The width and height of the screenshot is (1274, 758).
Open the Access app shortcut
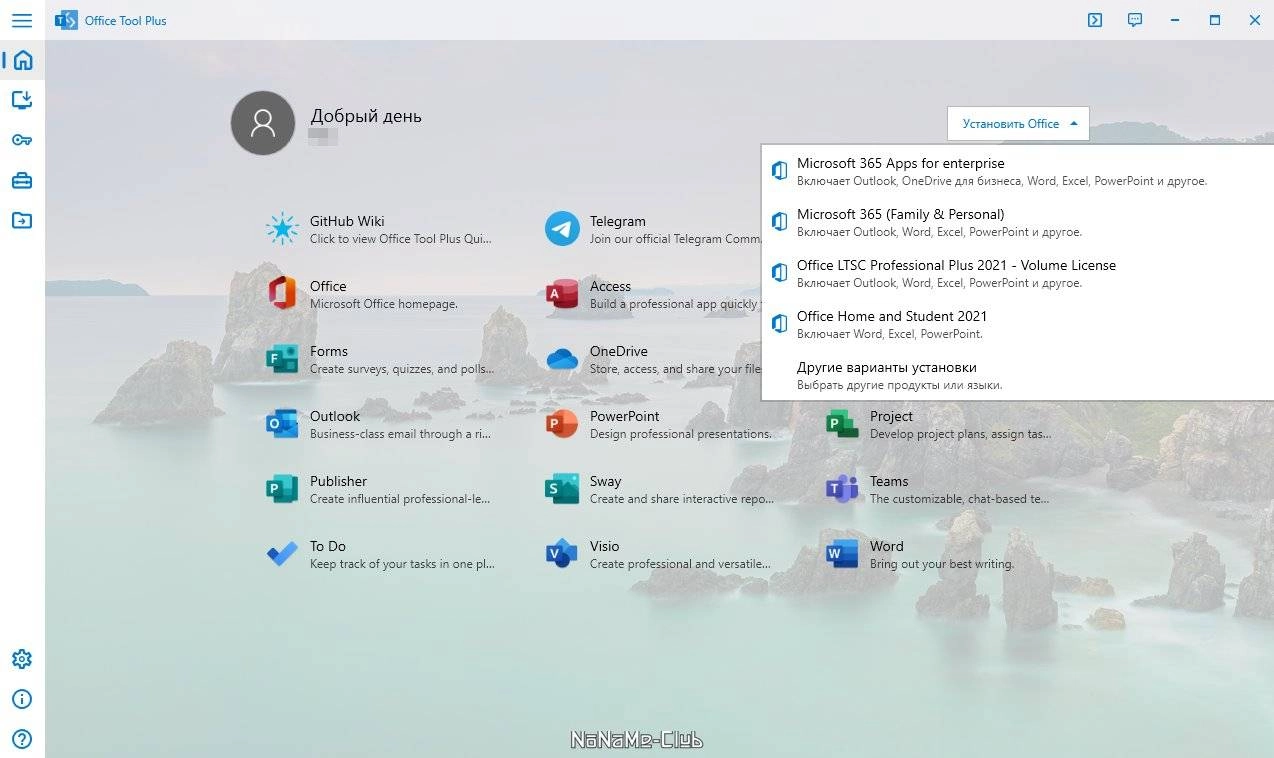pyautogui.click(x=652, y=294)
